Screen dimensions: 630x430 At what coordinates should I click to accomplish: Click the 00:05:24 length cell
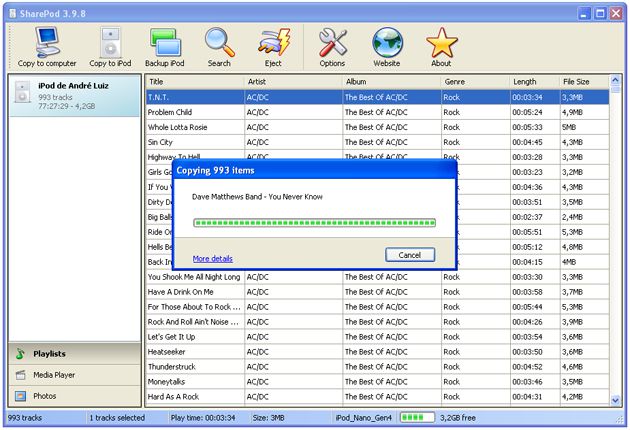pos(535,112)
